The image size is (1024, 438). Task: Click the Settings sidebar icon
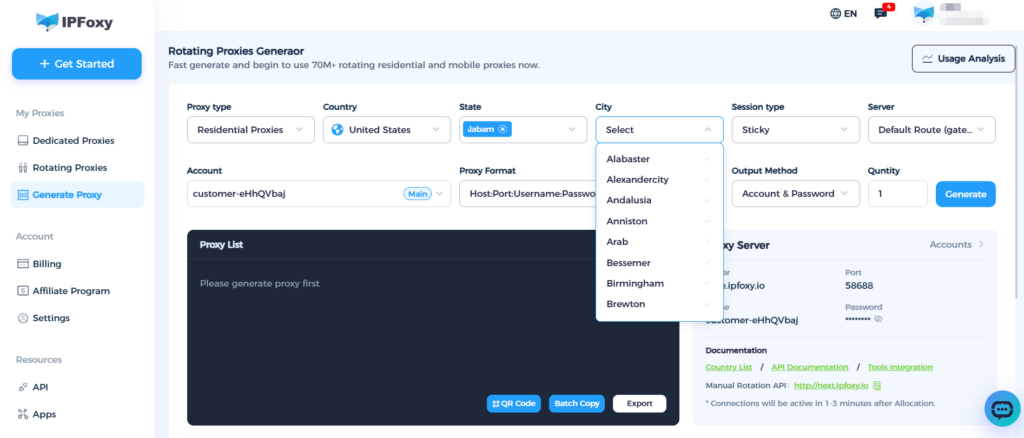(22, 318)
